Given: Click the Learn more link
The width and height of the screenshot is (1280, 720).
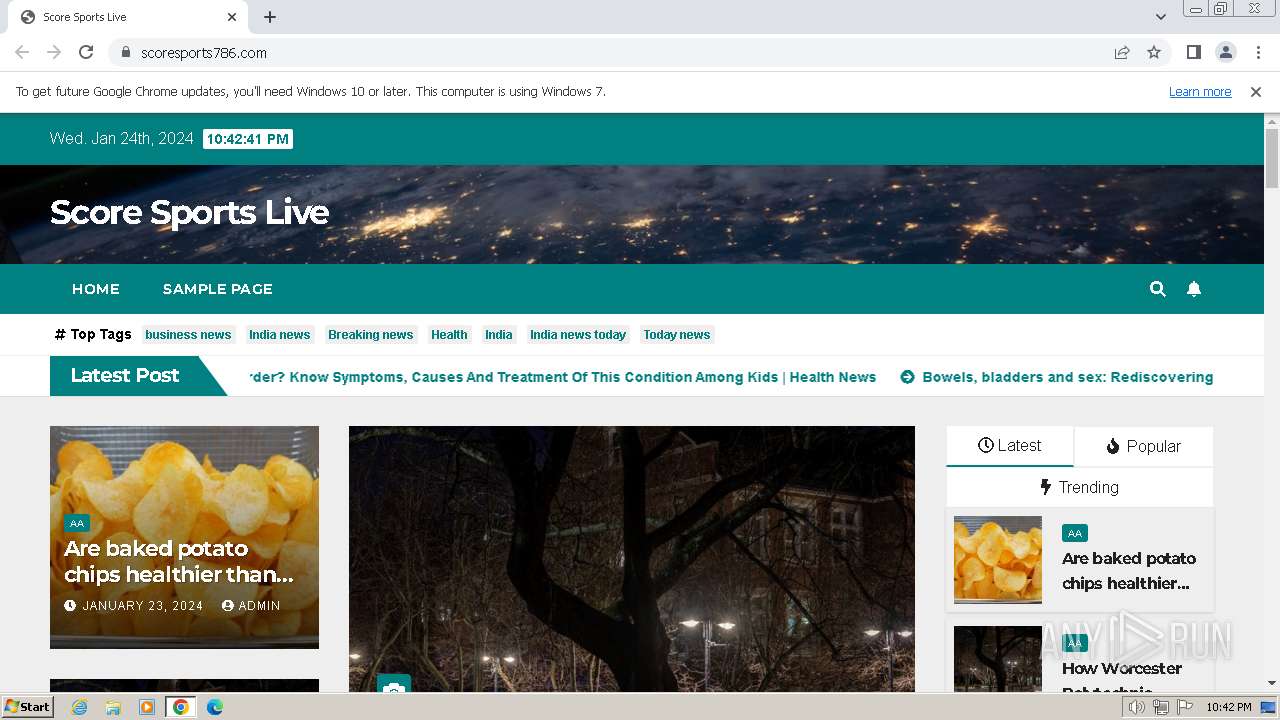Looking at the screenshot, I should [x=1200, y=91].
